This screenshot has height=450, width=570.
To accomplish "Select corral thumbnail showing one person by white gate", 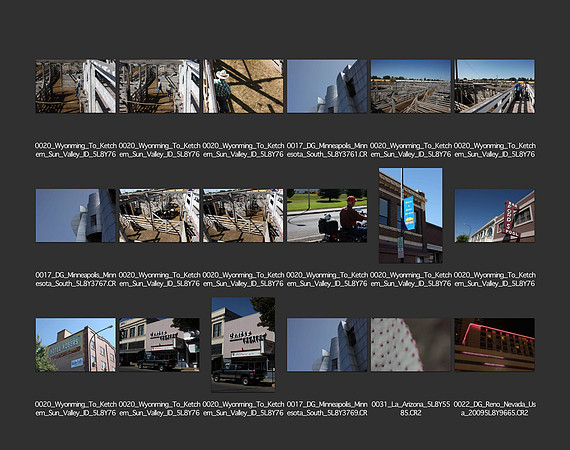I will click(x=76, y=86).
